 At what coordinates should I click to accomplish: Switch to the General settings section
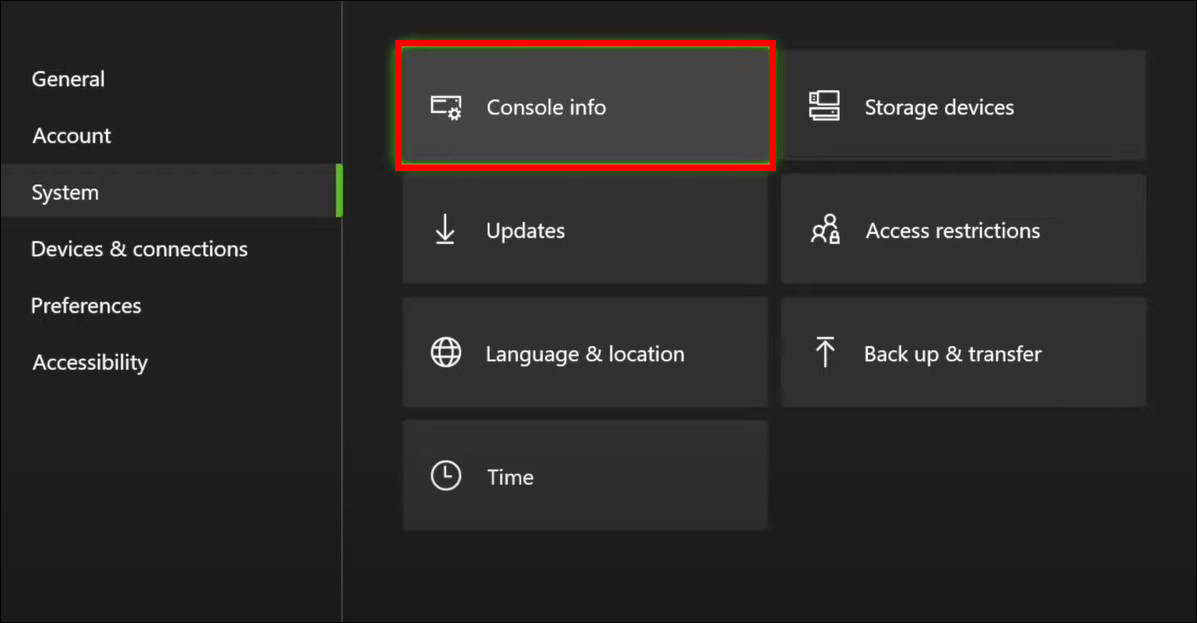[68, 79]
